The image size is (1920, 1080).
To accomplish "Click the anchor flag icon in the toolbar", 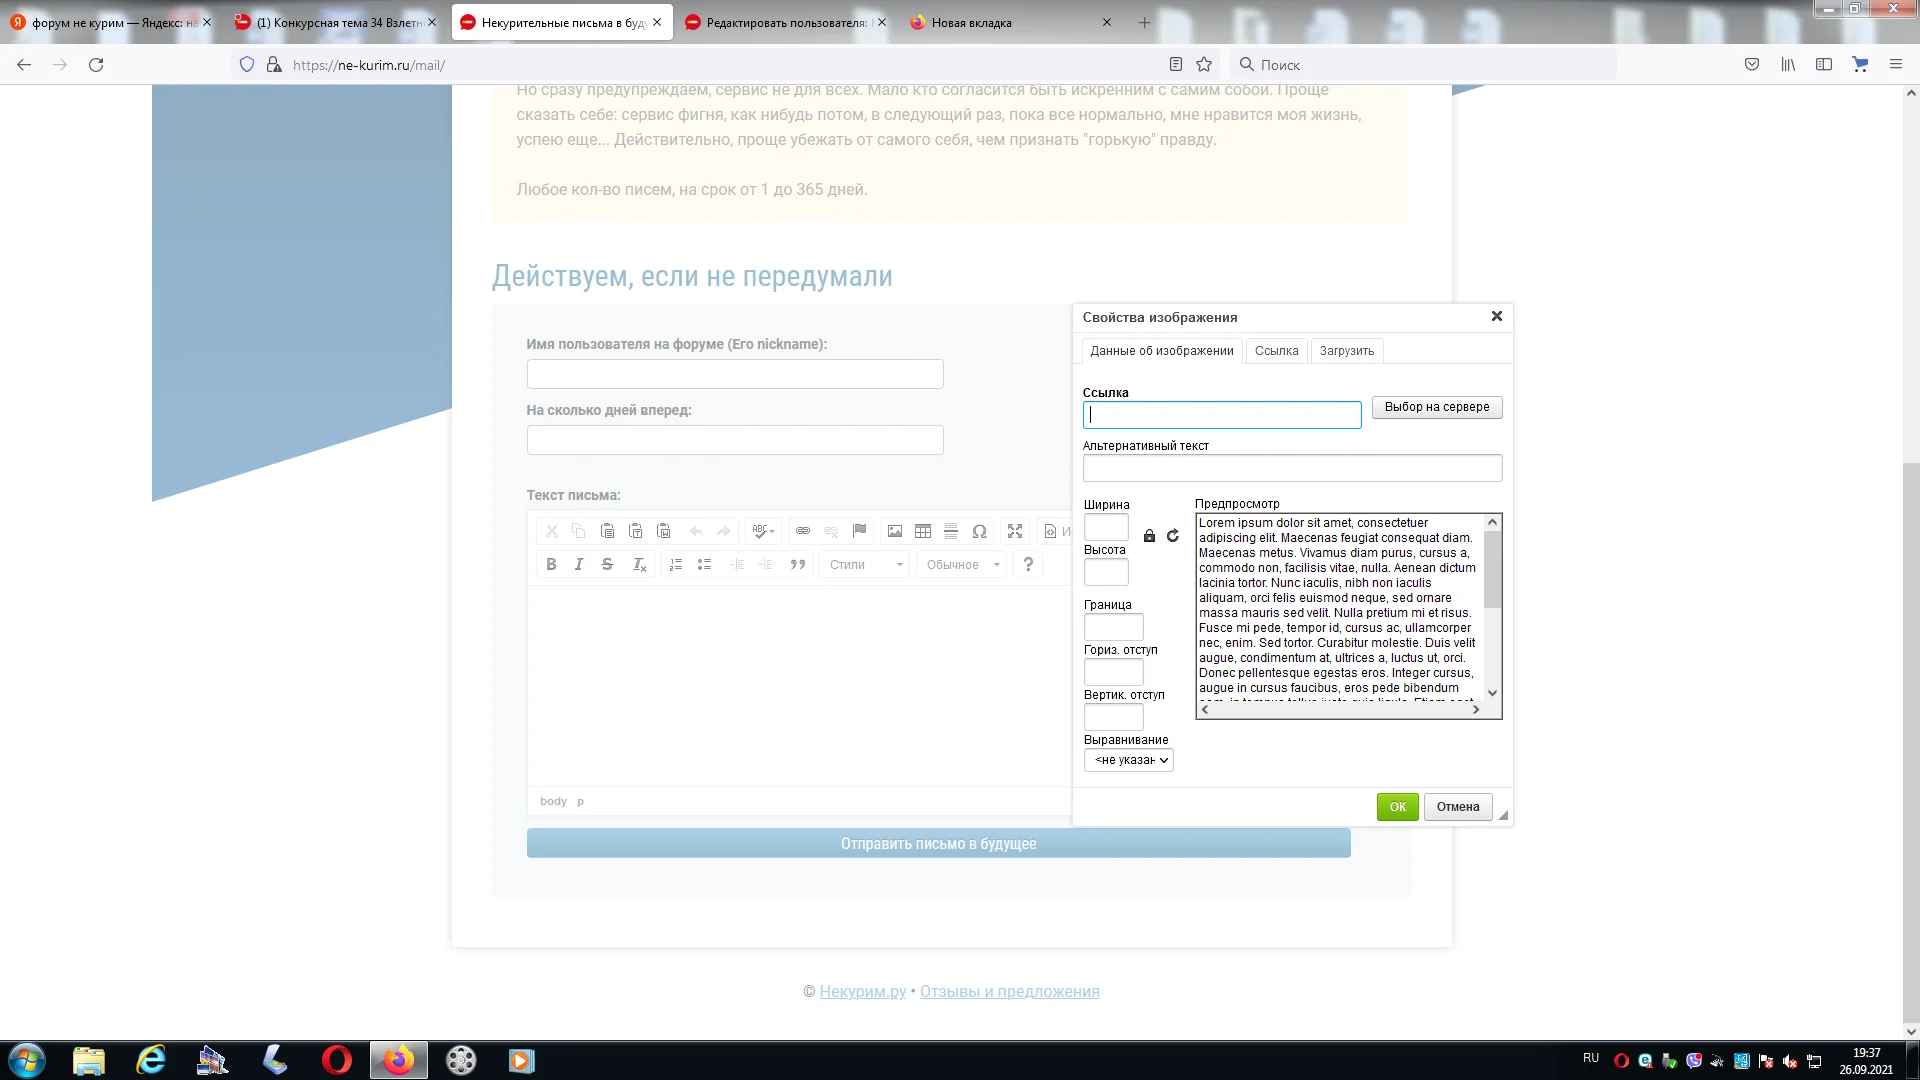I will pos(859,531).
